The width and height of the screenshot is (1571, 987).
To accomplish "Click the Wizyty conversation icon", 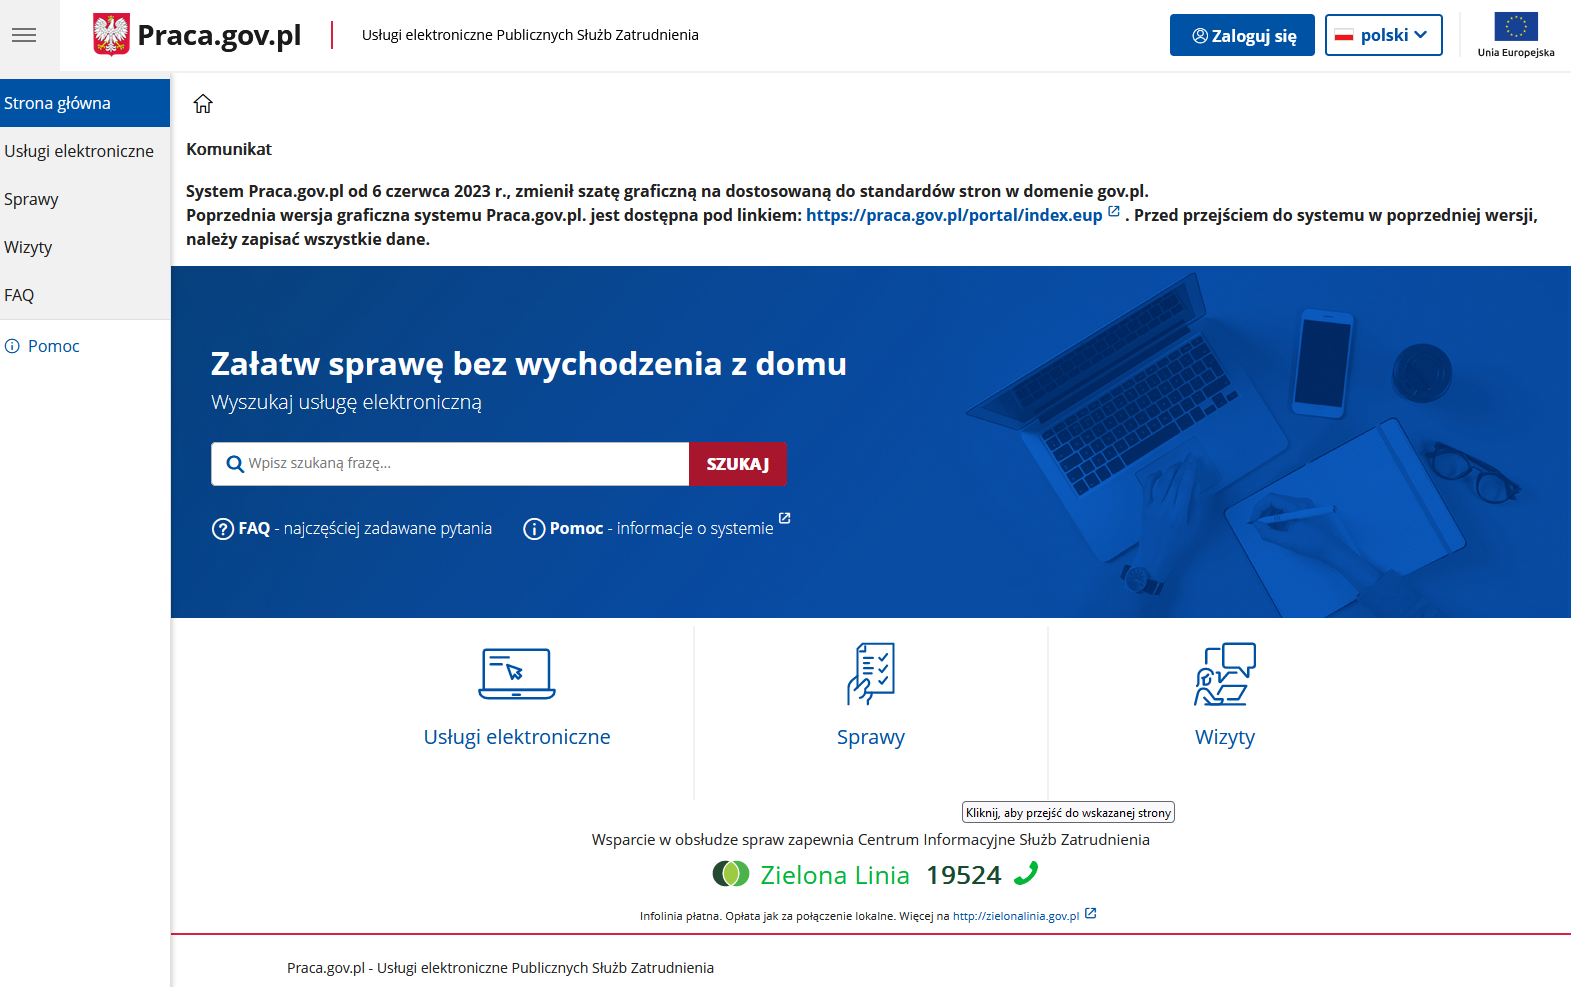I will tap(1225, 673).
